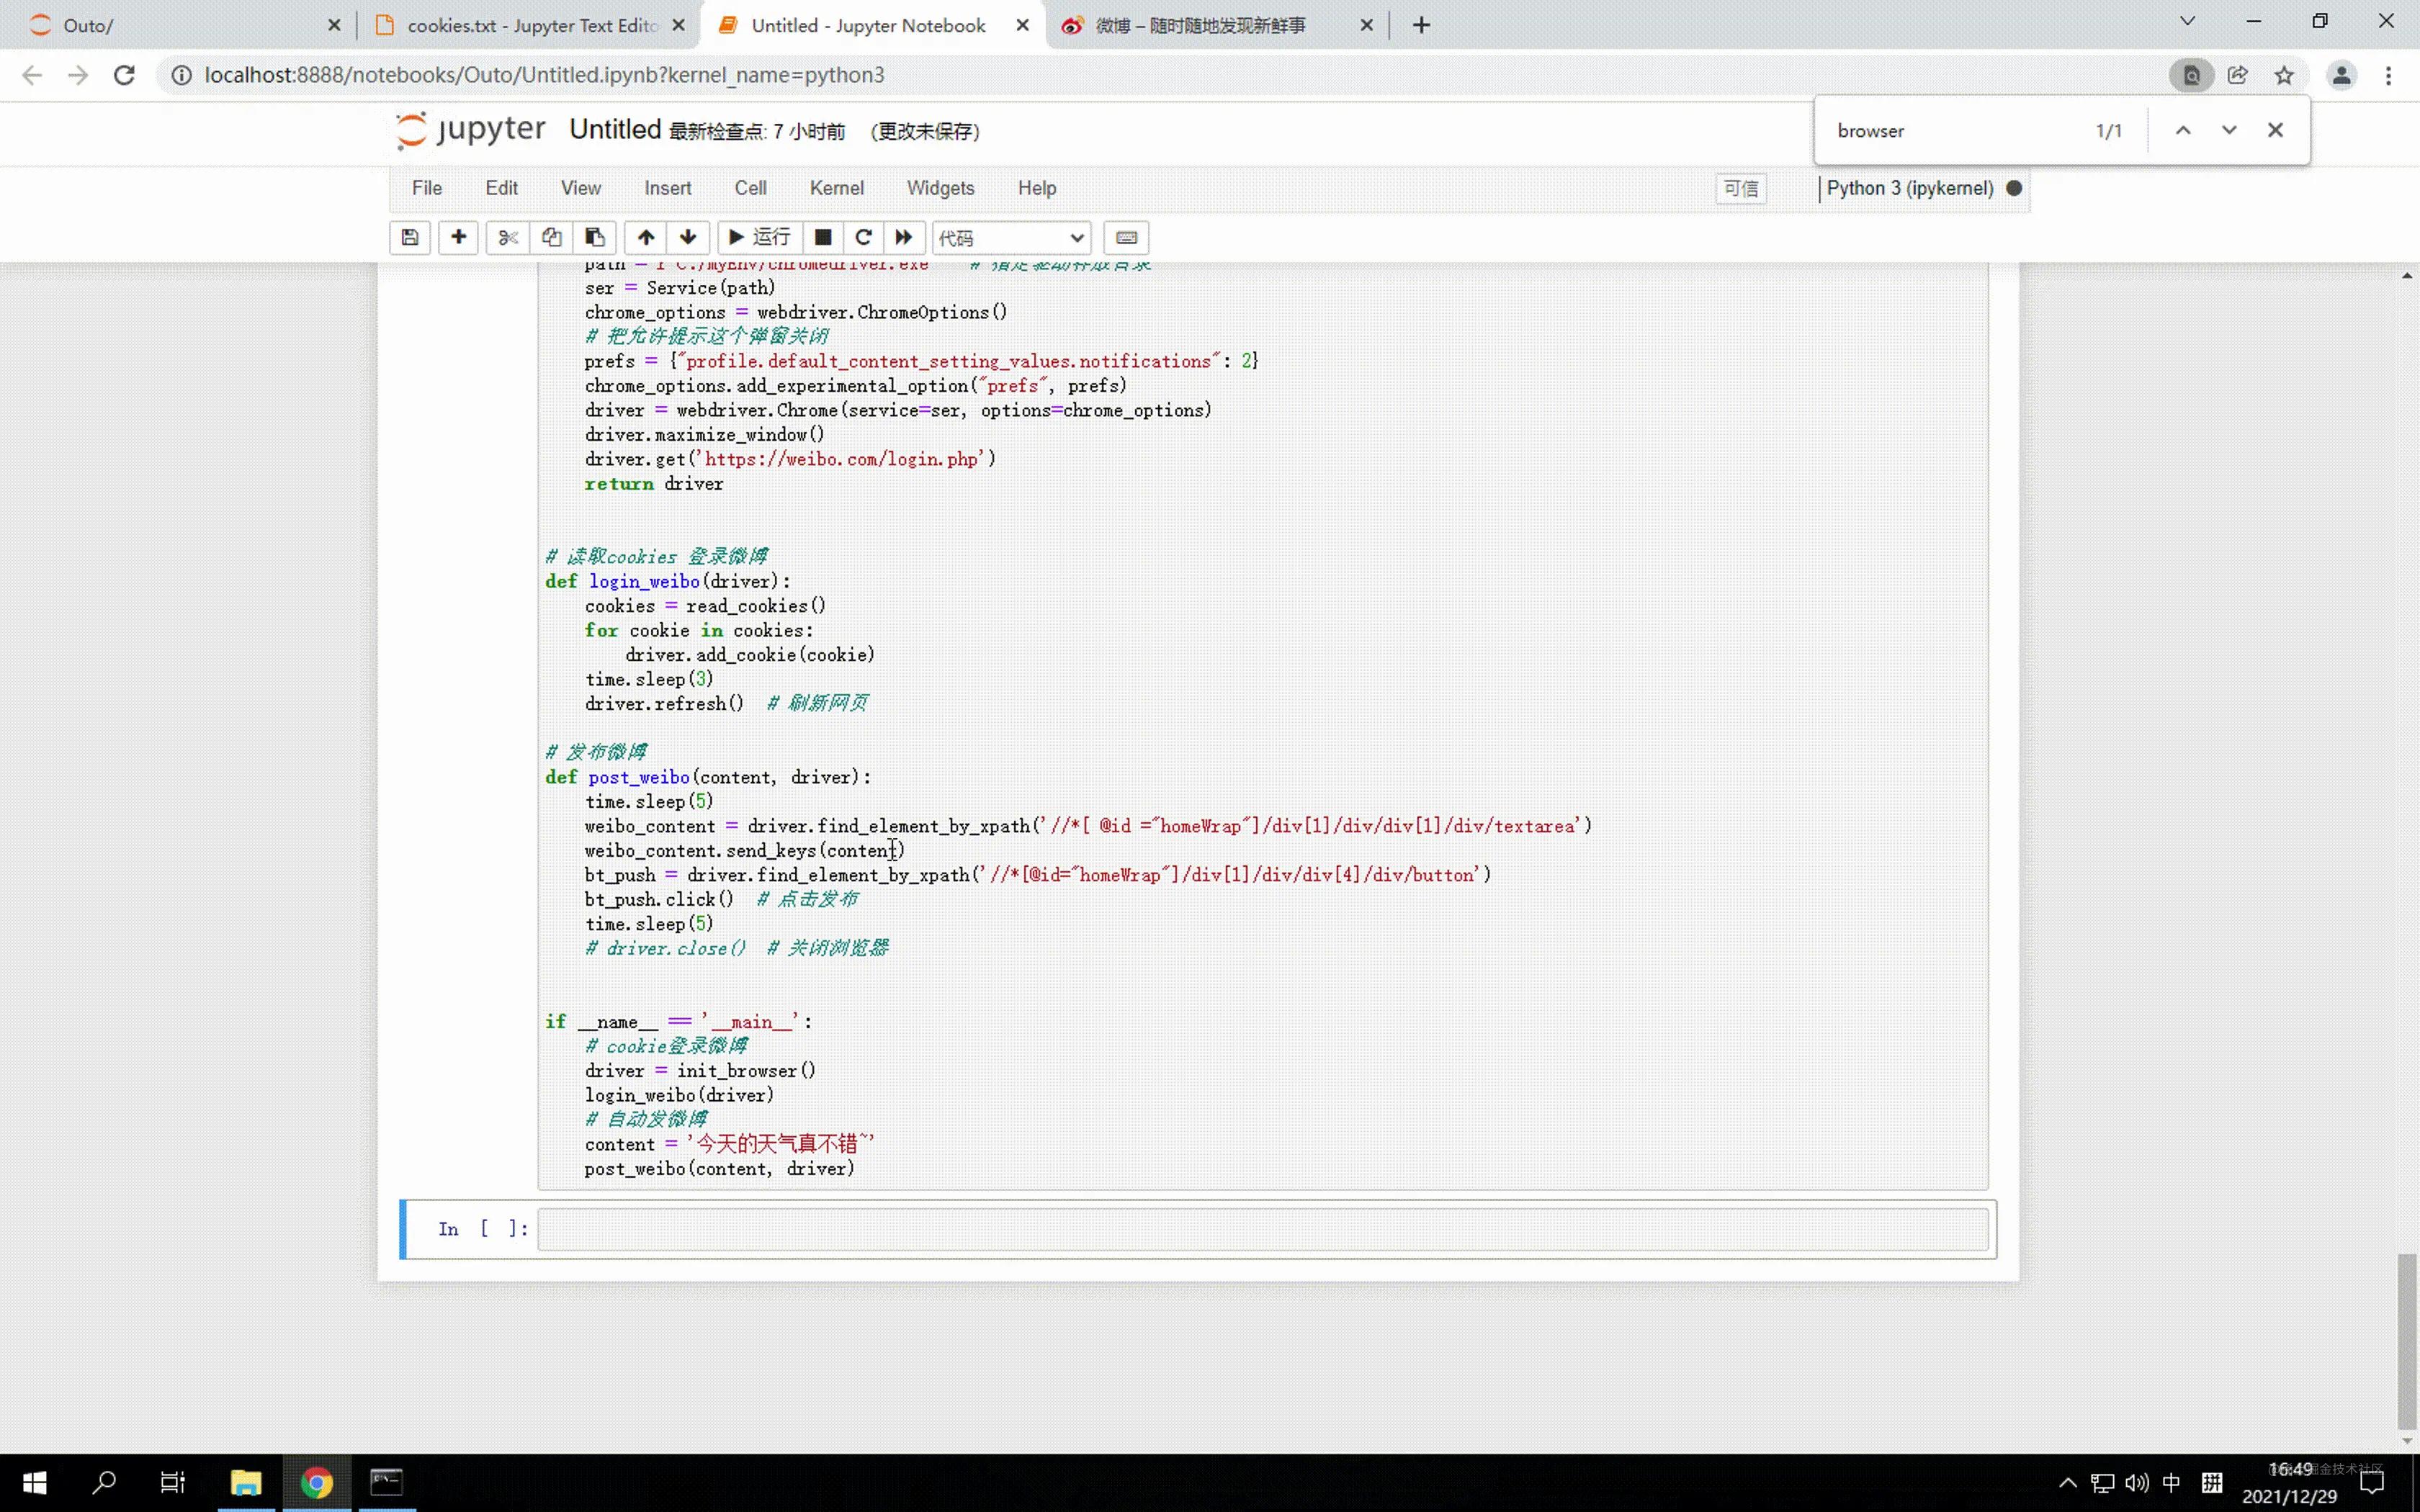Open the command palette keyboard icon
This screenshot has width=2420, height=1512.
[x=1126, y=237]
